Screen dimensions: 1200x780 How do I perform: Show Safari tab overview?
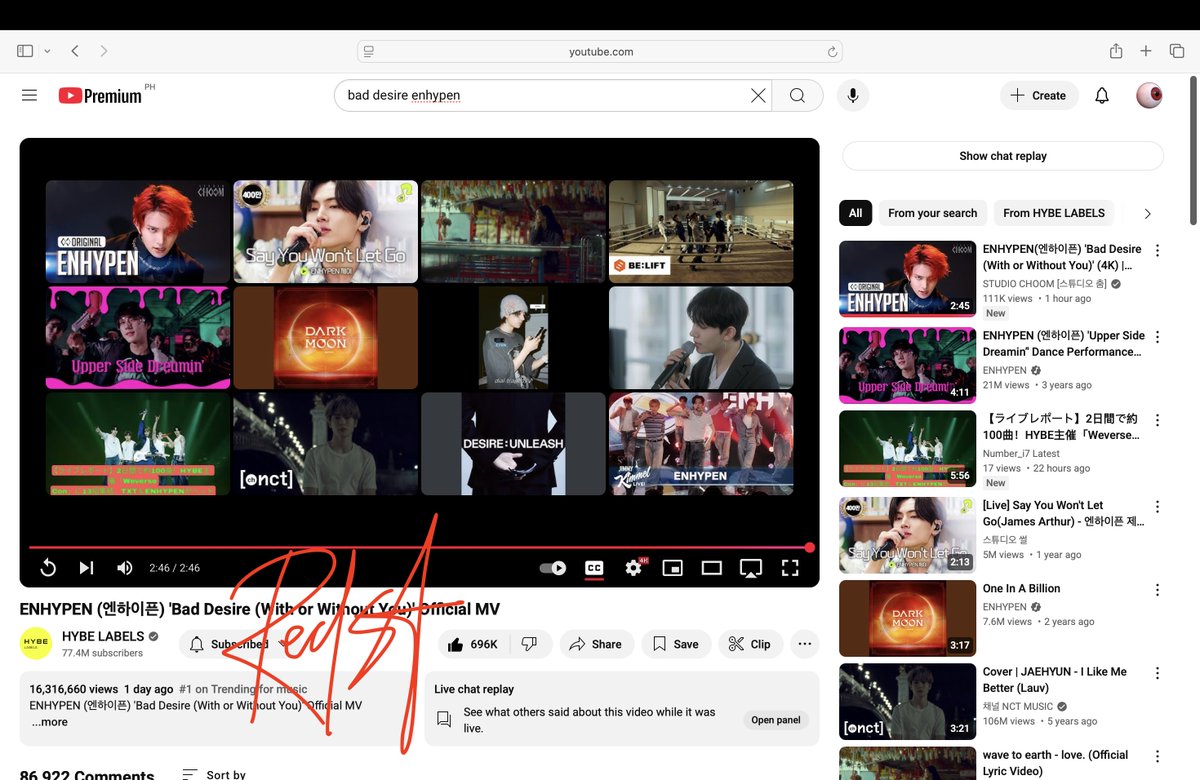coord(1177,51)
